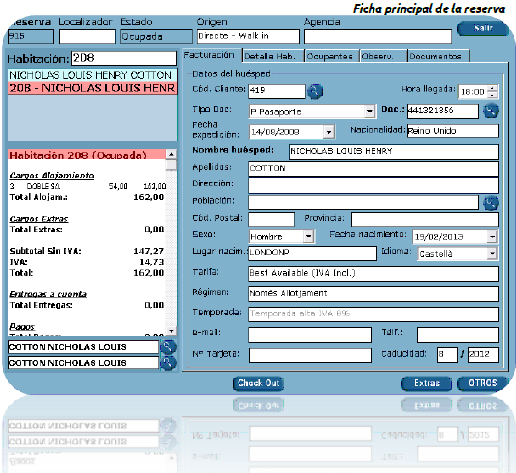Click search icon beside first COTTON NICHOLAS LOUIS field

(x=168, y=347)
